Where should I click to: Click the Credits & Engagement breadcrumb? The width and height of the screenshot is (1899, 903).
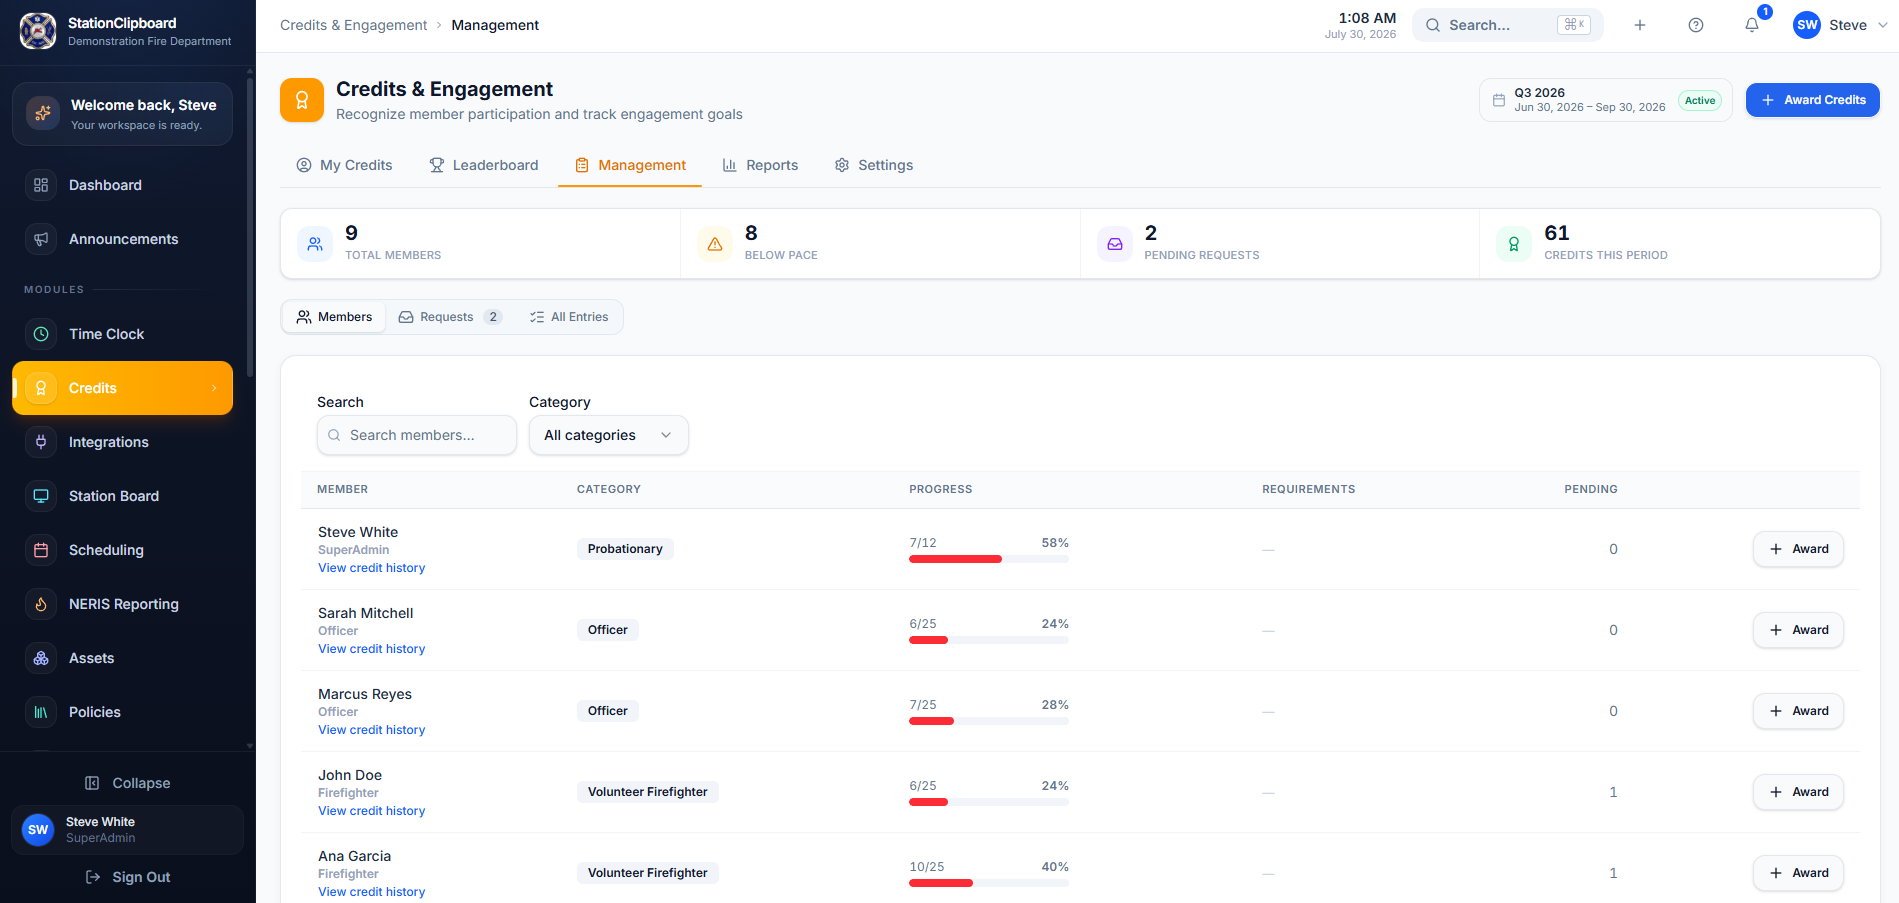coord(353,25)
